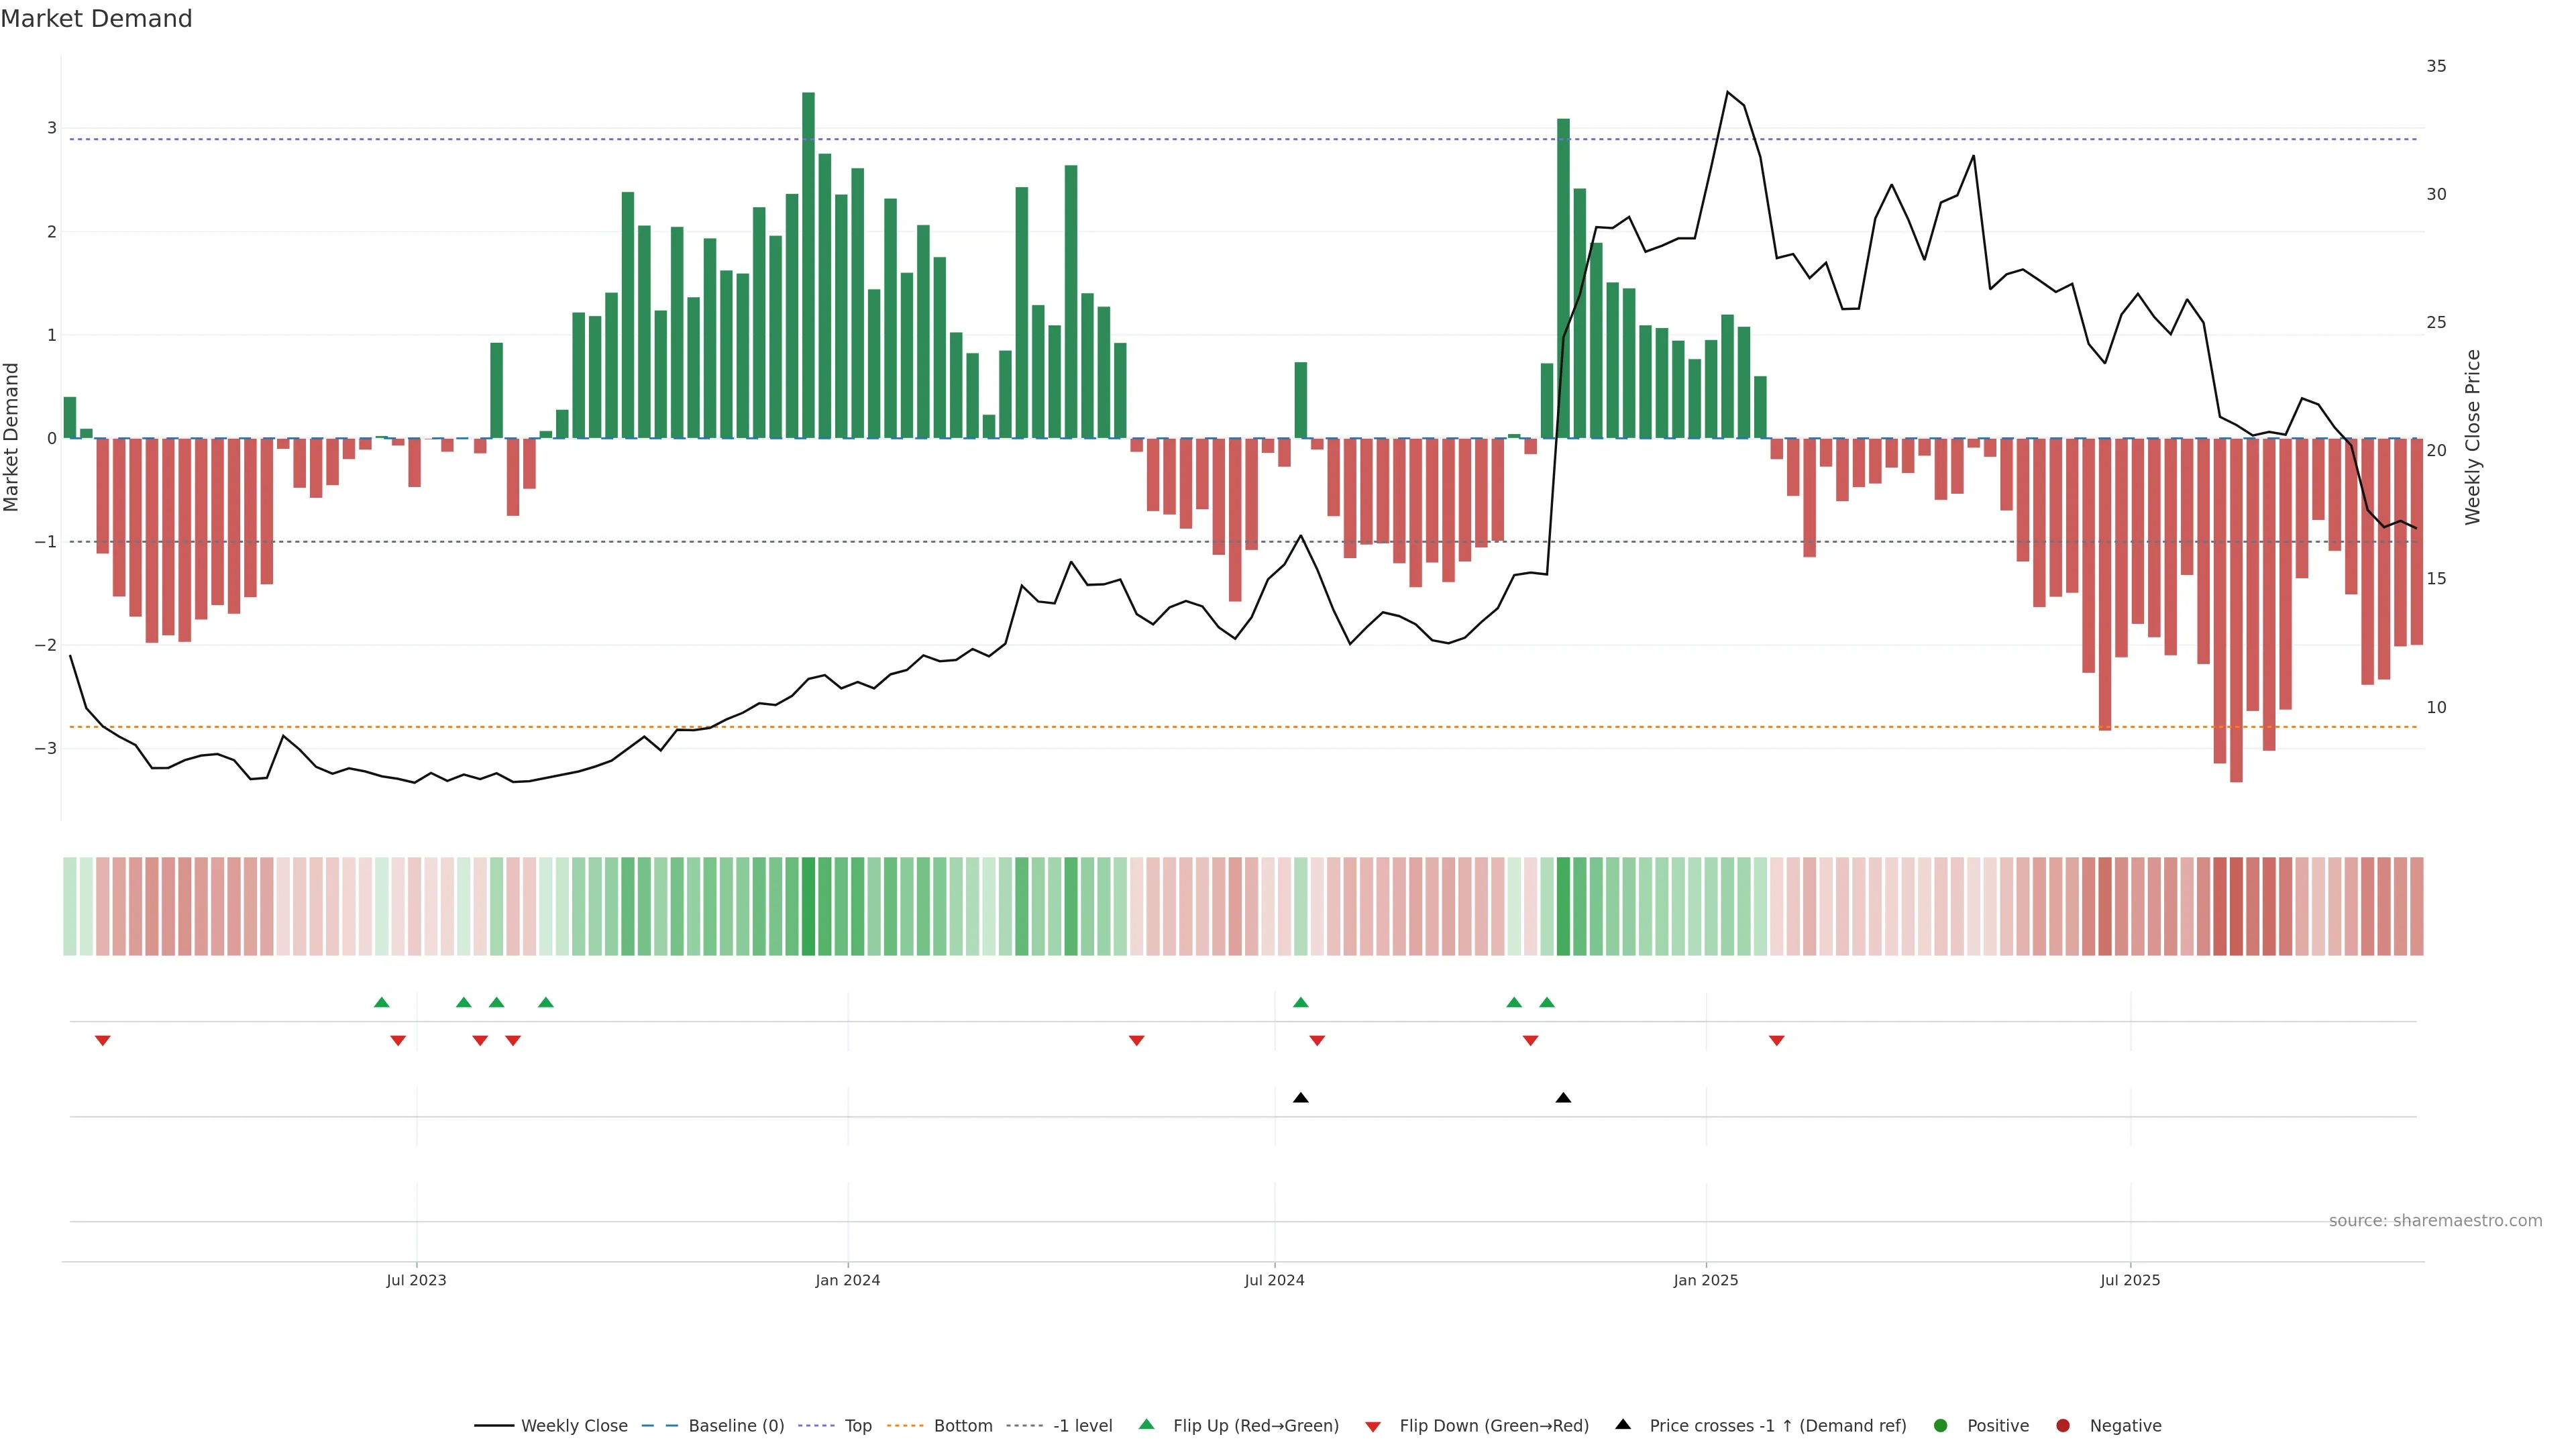
Task: Click Price crosses -1 black triangle legend icon
Action: [1623, 1425]
